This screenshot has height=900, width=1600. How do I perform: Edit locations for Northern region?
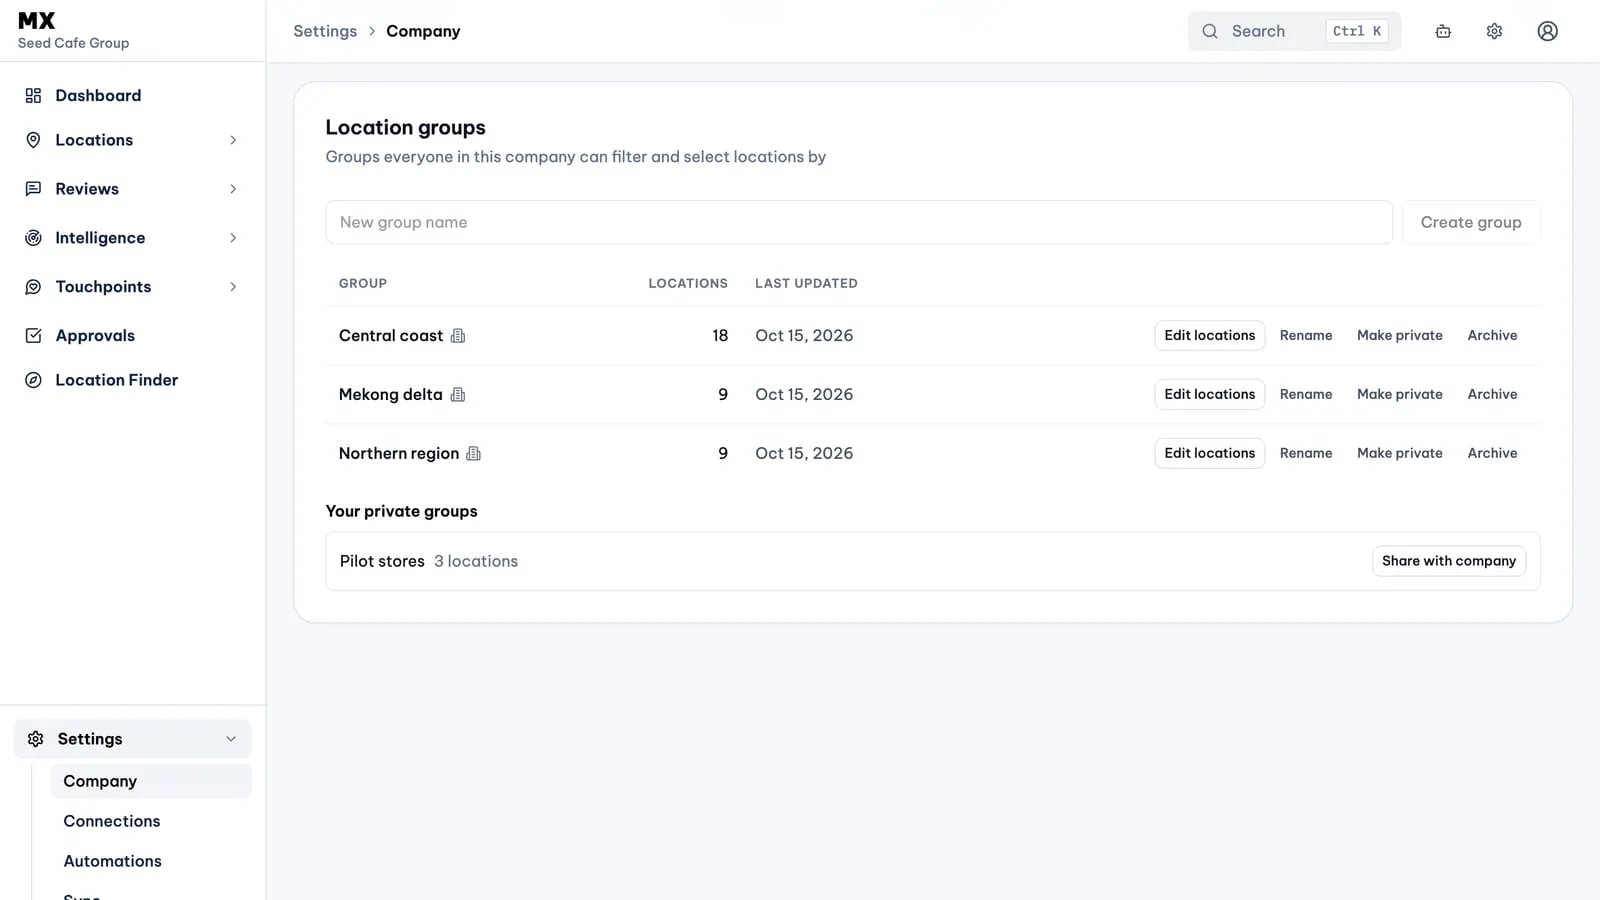pos(1209,454)
